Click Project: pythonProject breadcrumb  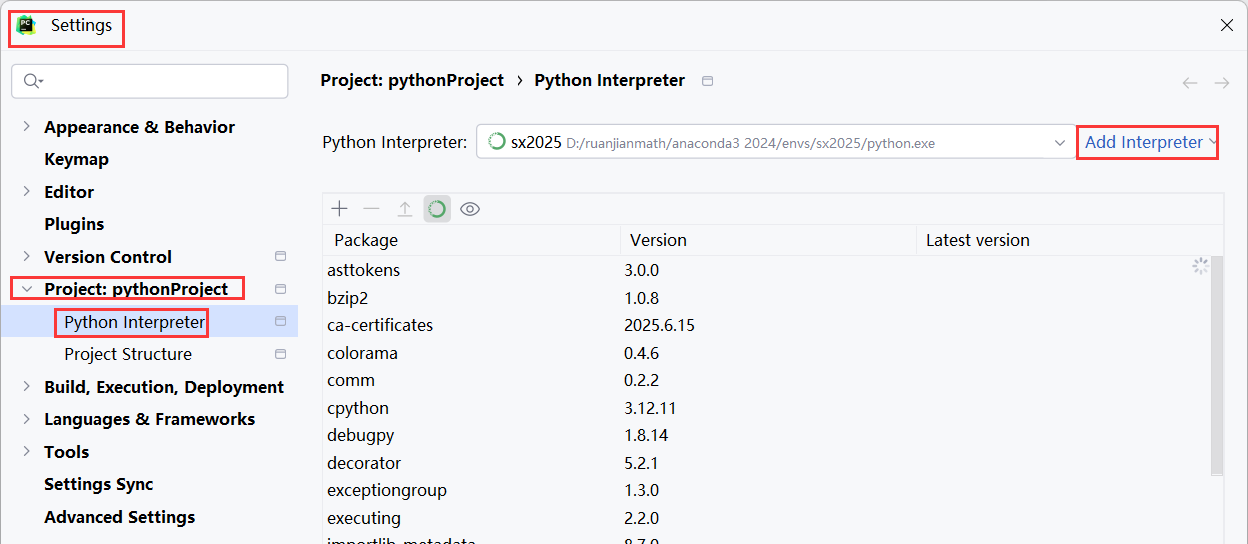click(x=412, y=80)
